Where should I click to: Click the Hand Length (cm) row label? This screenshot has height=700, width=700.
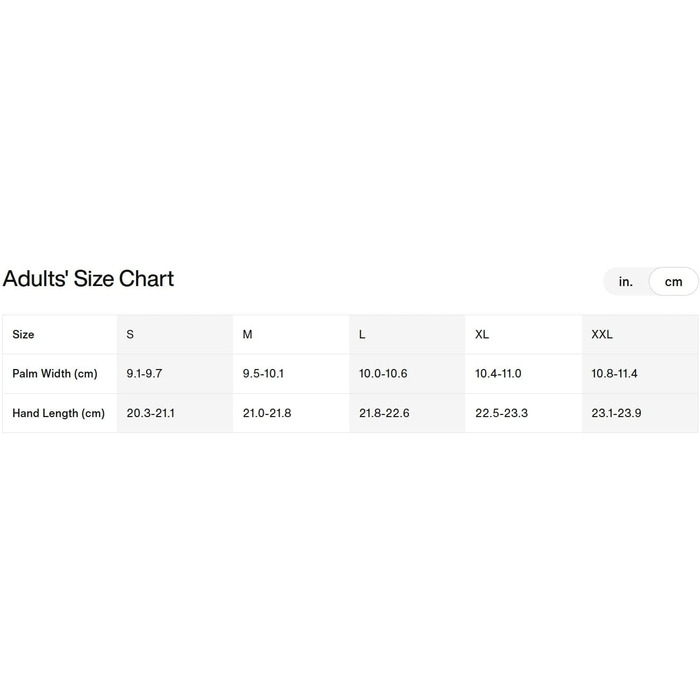coord(58,413)
